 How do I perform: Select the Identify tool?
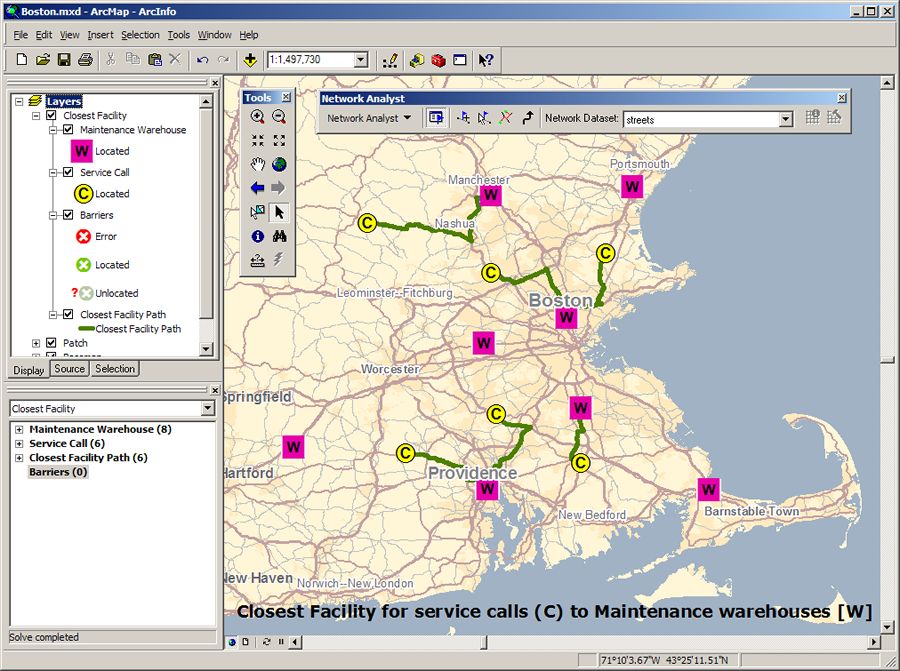click(258, 237)
